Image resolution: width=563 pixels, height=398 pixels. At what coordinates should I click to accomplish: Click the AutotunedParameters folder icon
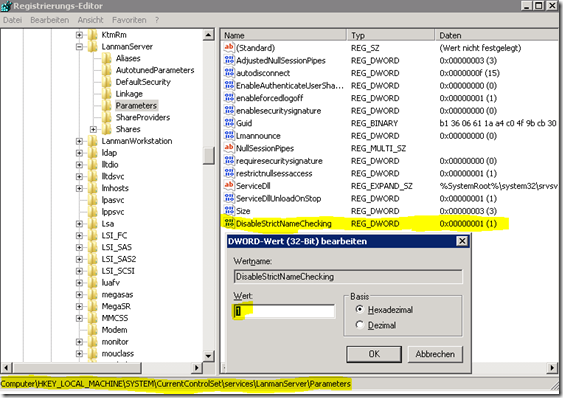click(x=107, y=70)
